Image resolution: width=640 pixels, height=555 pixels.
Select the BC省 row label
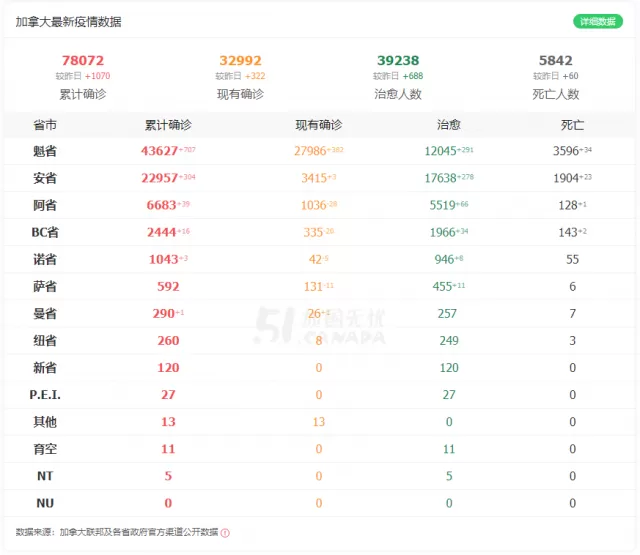coord(45,232)
